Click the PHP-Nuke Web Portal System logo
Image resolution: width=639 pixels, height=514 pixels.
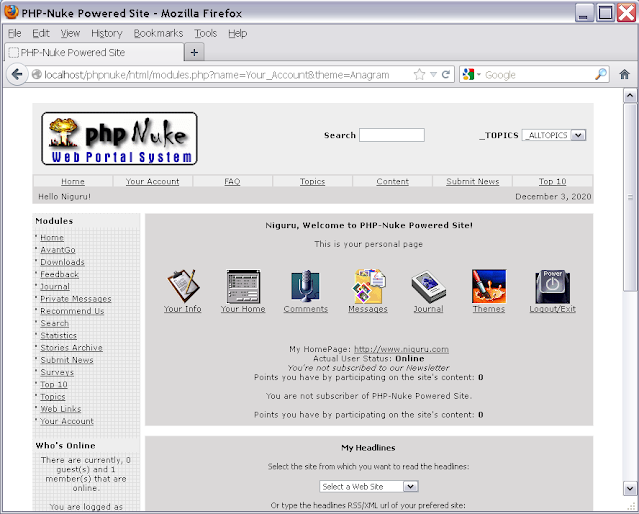(119, 139)
